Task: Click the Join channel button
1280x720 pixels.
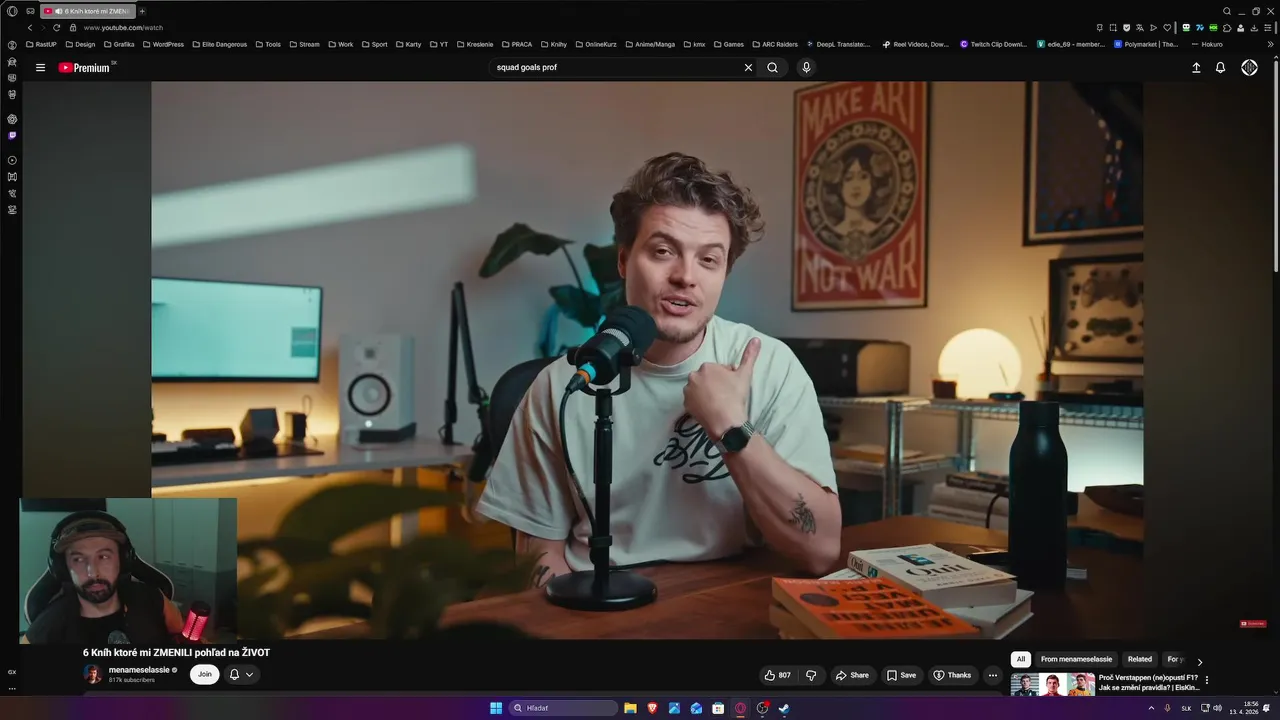Action: tap(205, 675)
